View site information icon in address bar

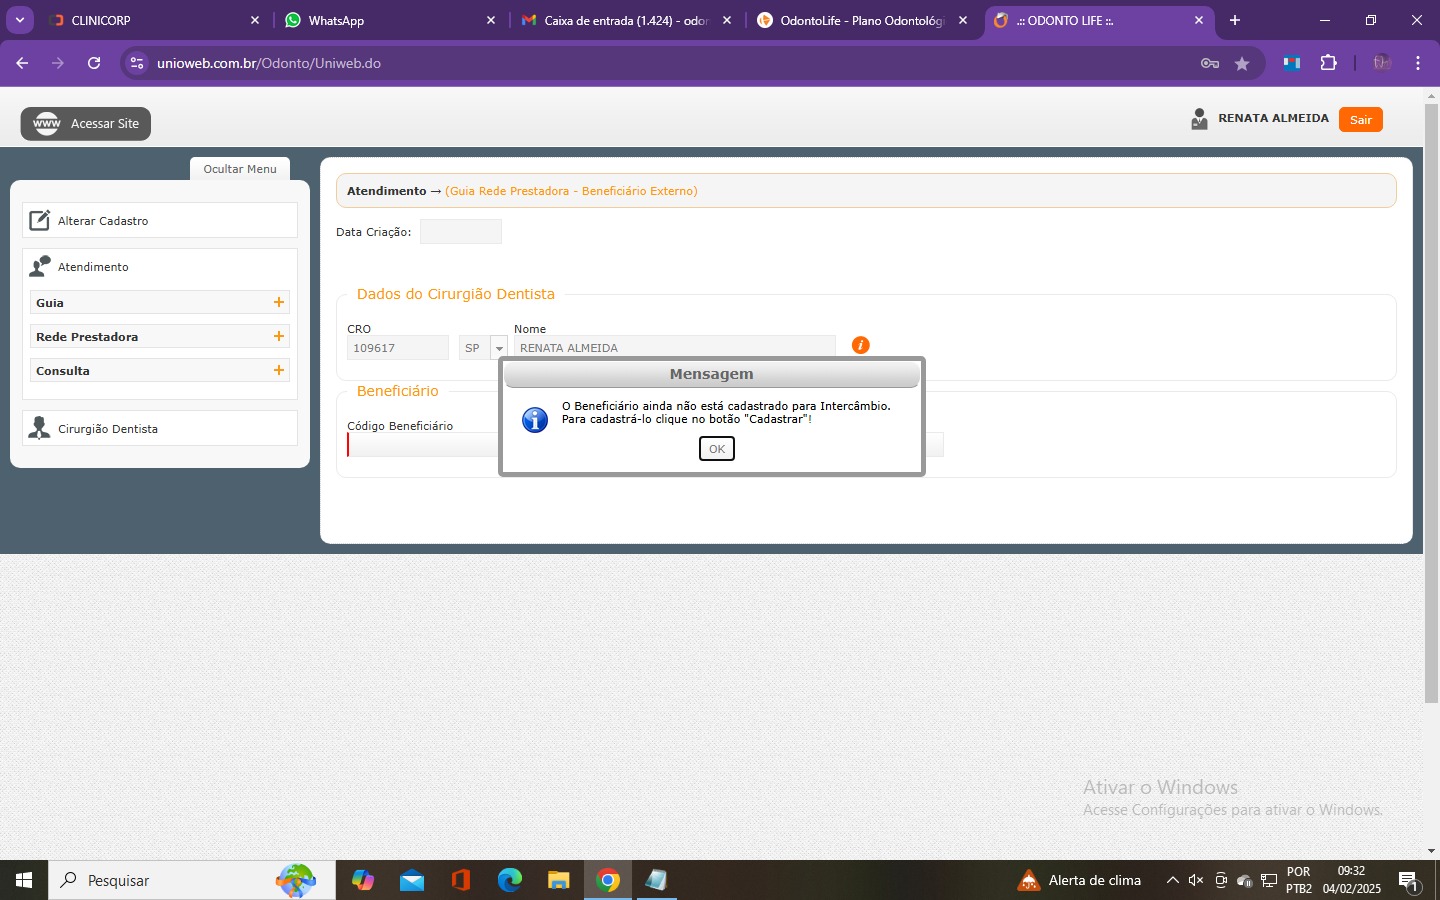tap(137, 63)
